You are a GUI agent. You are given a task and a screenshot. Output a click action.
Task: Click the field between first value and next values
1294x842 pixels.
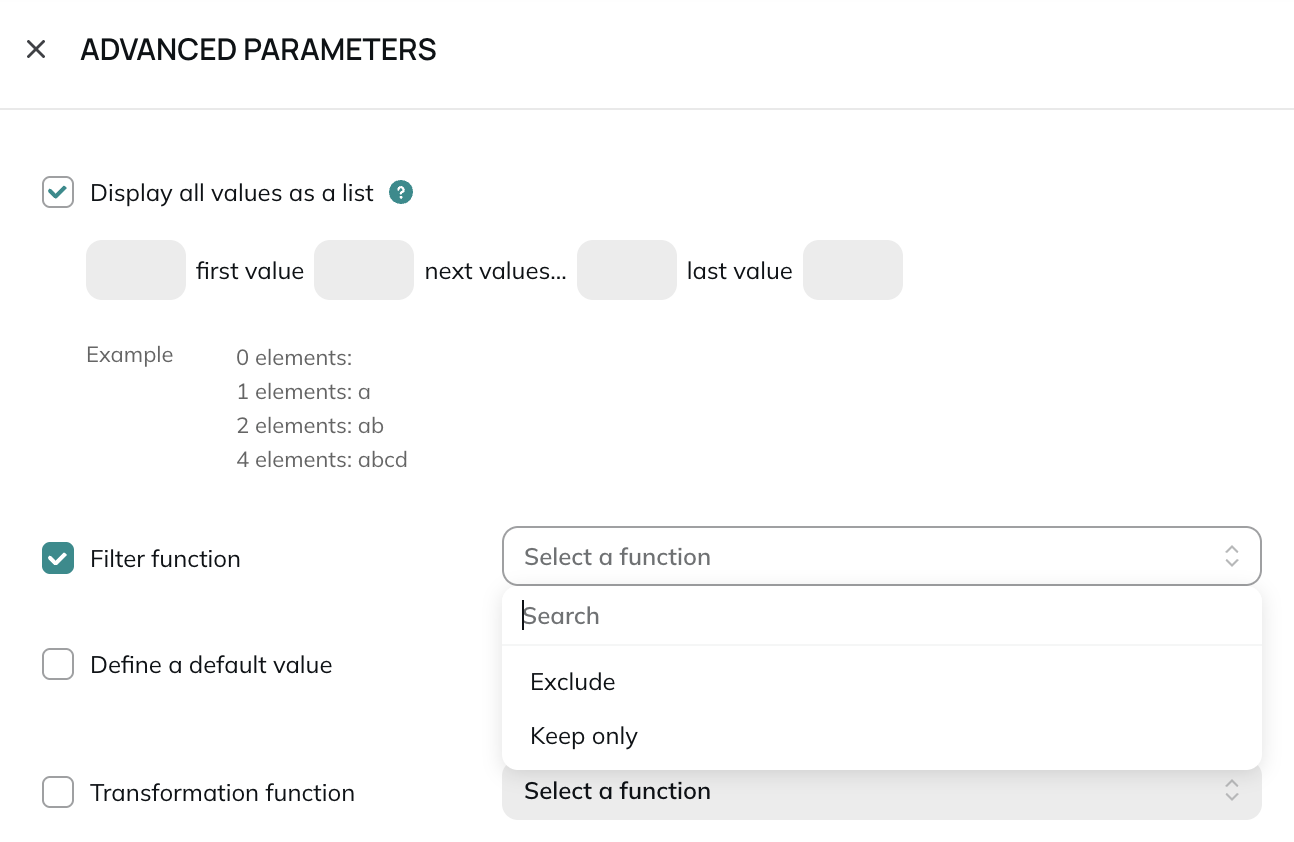(364, 270)
